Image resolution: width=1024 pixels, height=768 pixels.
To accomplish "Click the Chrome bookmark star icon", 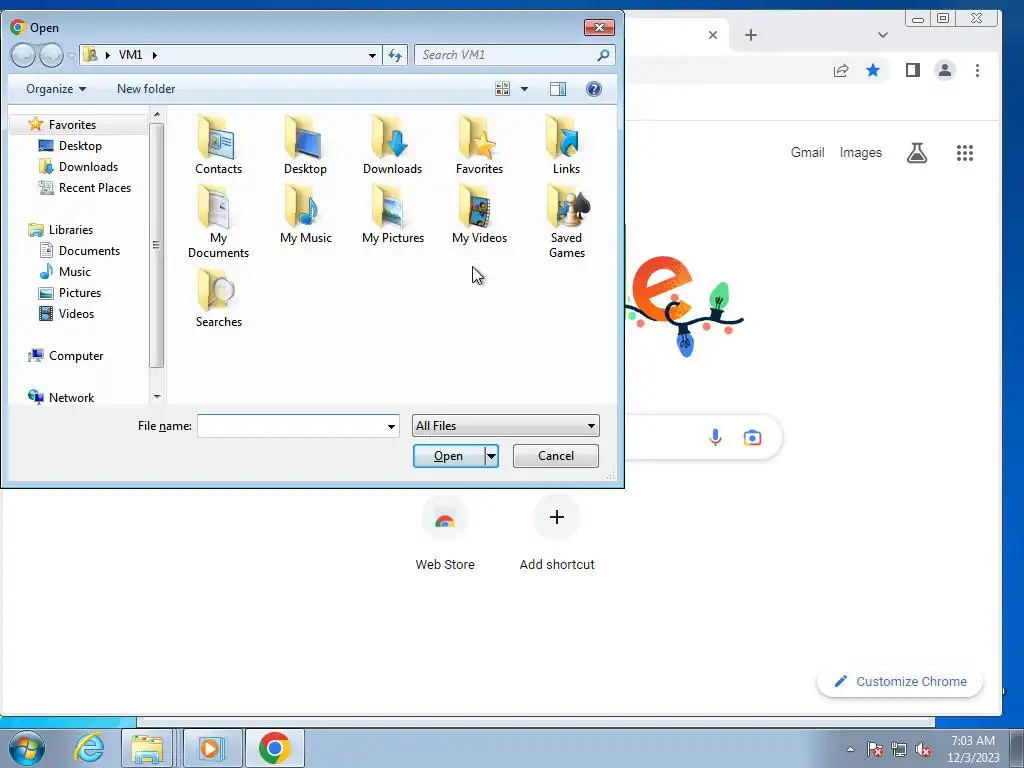I will click(x=872, y=71).
